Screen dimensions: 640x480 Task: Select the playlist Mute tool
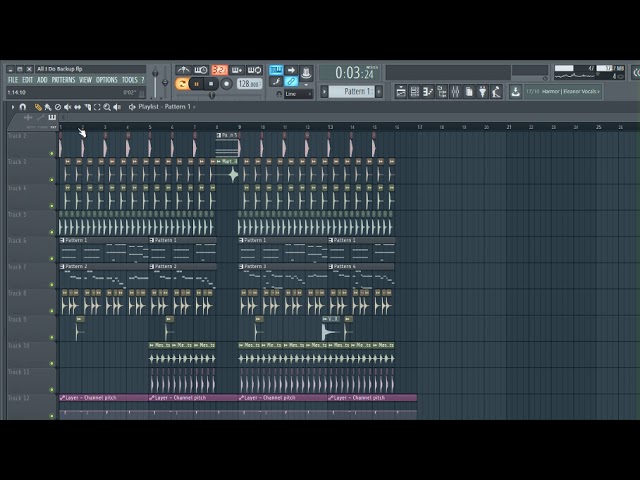coord(67,107)
